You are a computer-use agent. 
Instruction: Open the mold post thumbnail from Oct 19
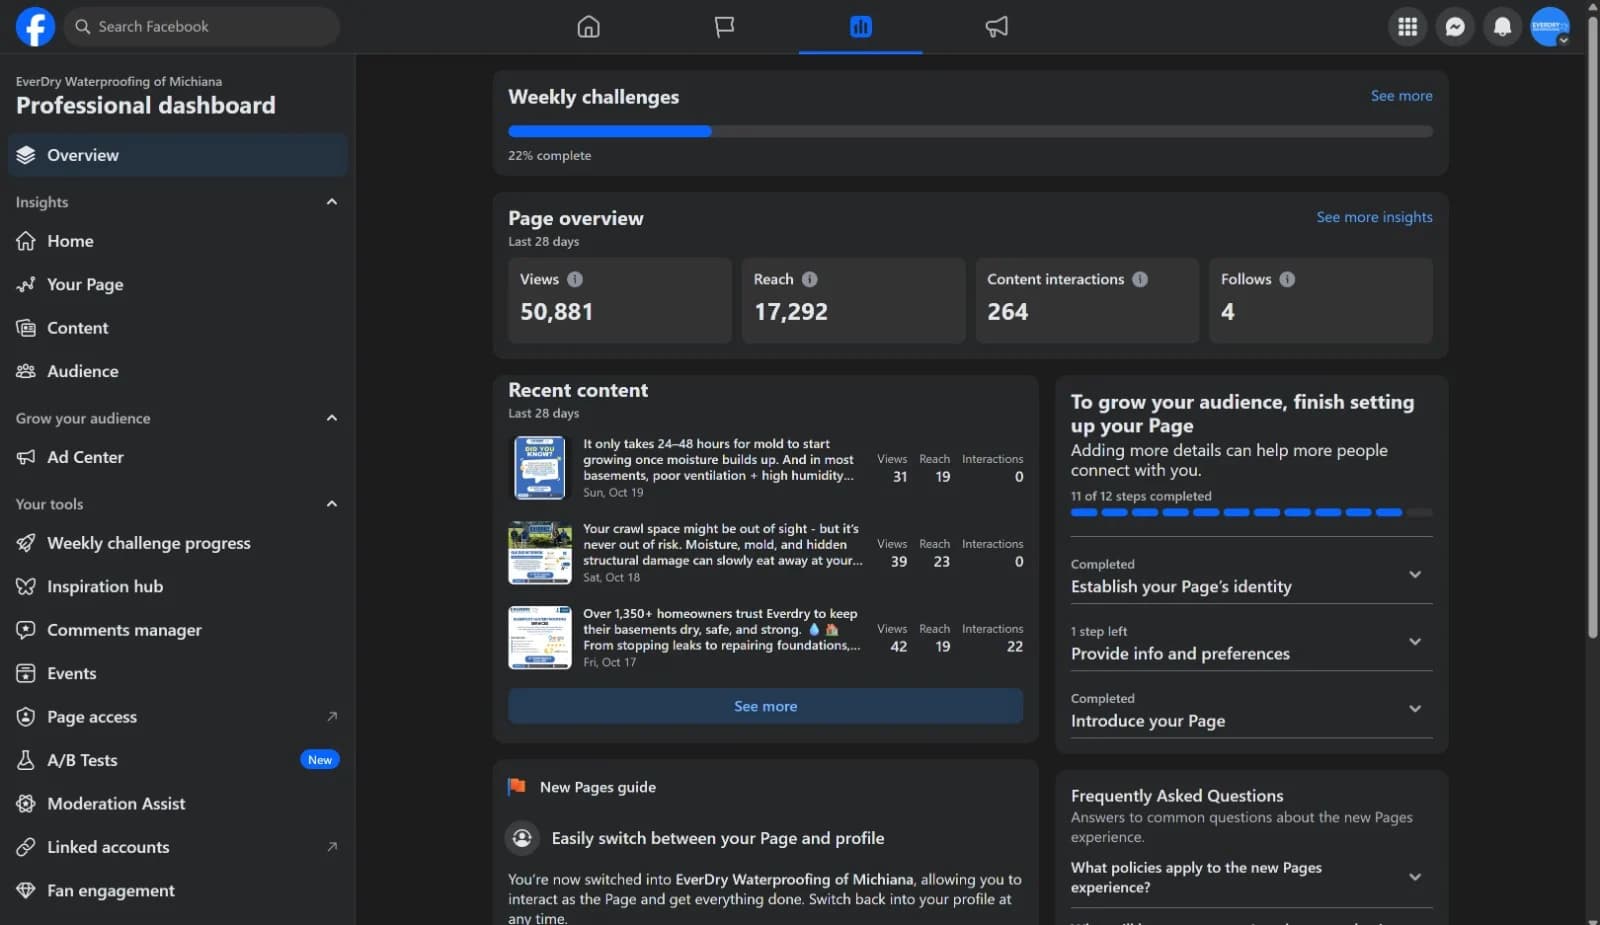coord(540,468)
